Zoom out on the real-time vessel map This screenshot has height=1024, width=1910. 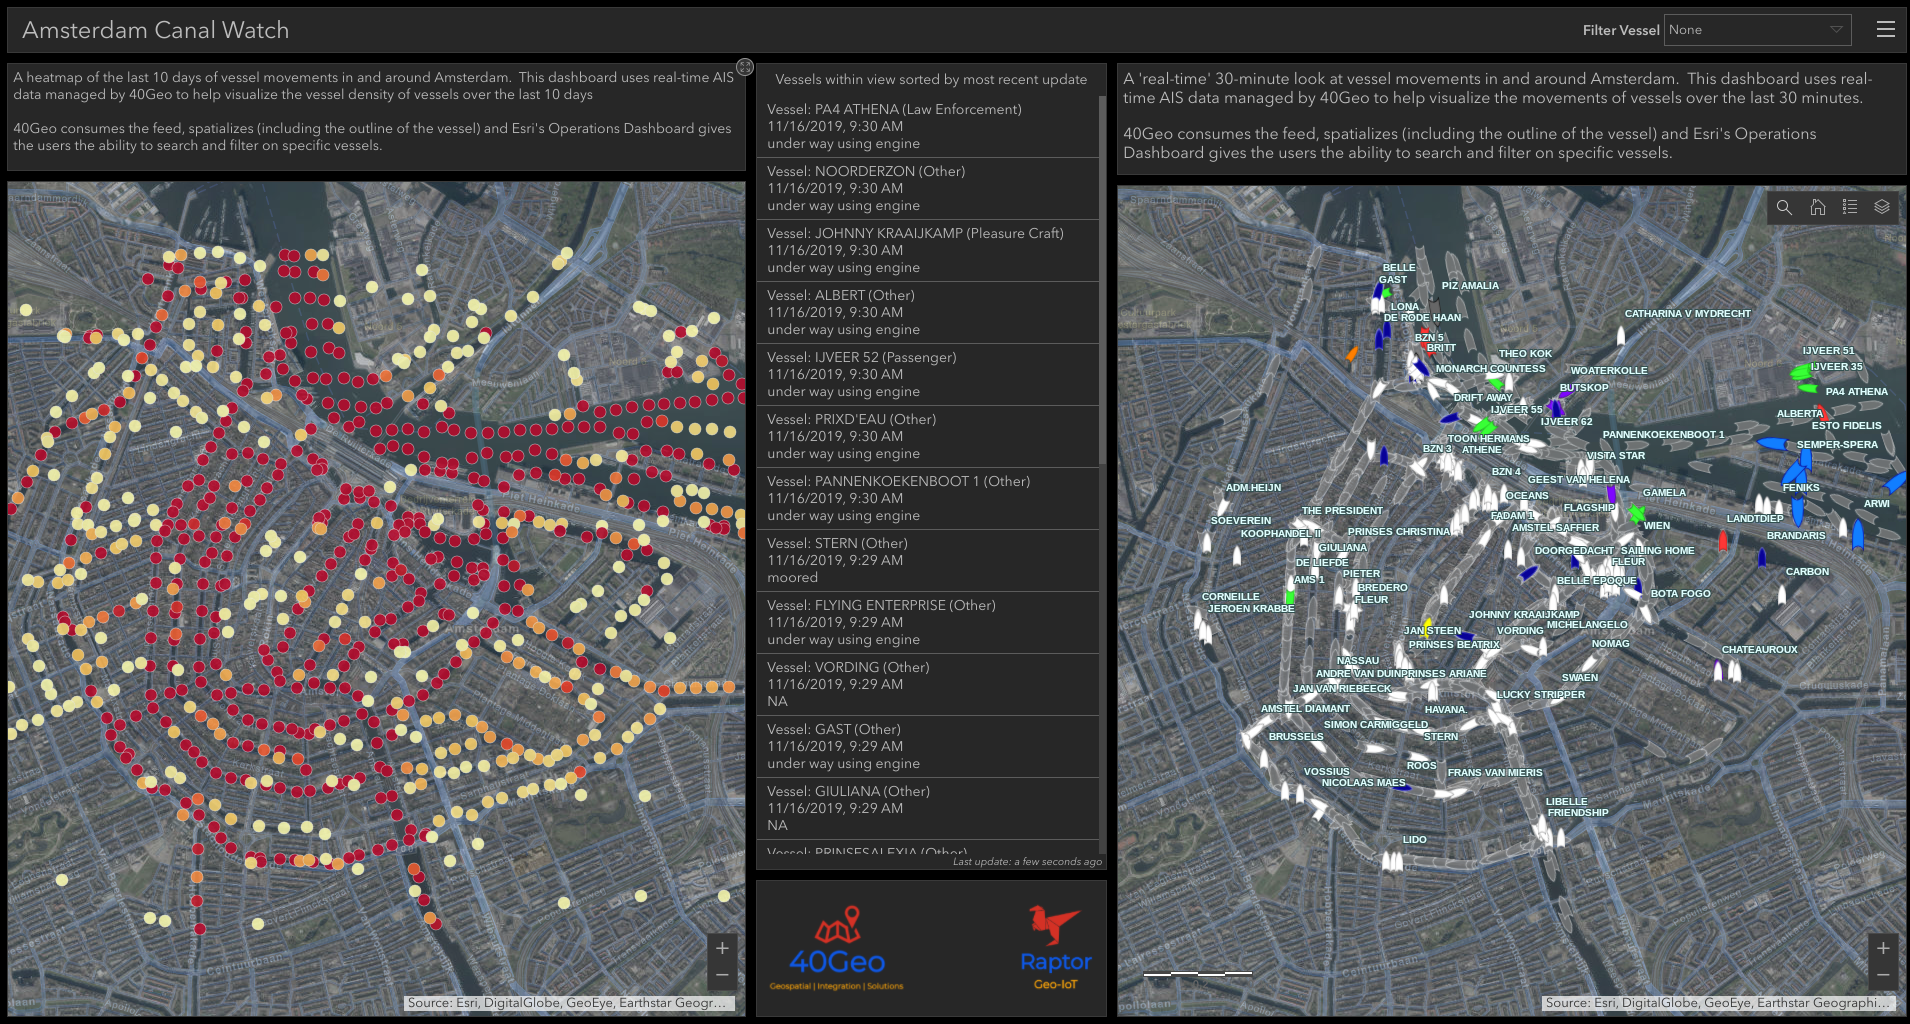[1883, 975]
